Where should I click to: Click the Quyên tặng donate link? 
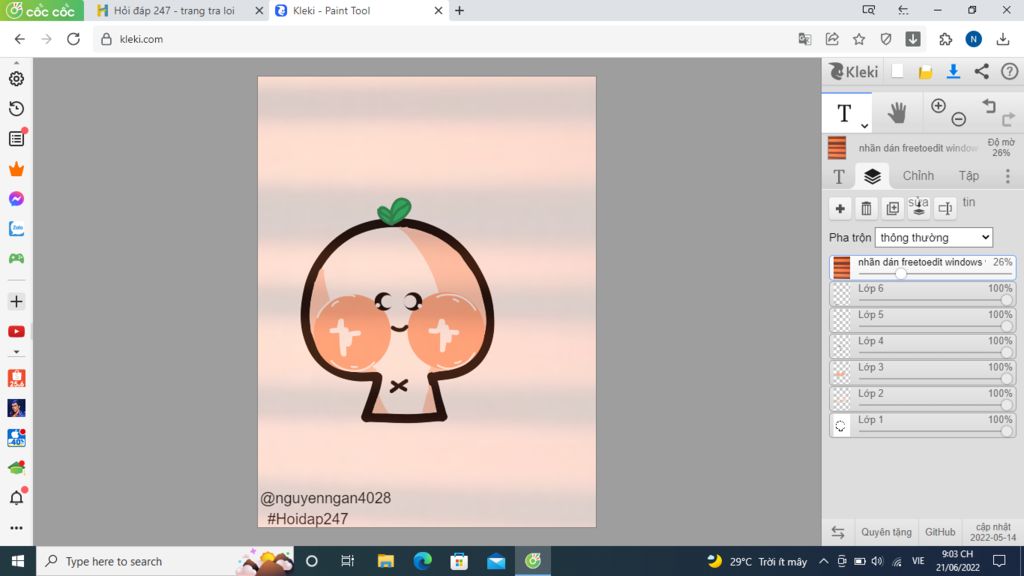[886, 532]
